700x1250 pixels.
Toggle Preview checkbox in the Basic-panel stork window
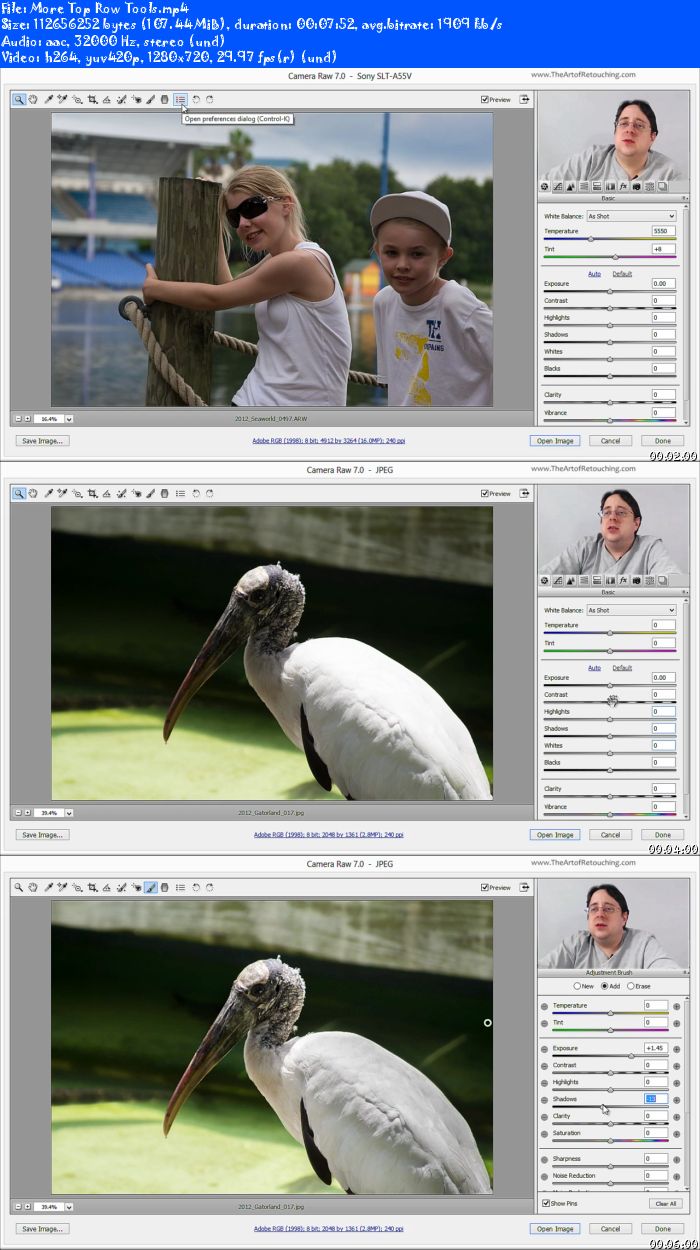(484, 493)
